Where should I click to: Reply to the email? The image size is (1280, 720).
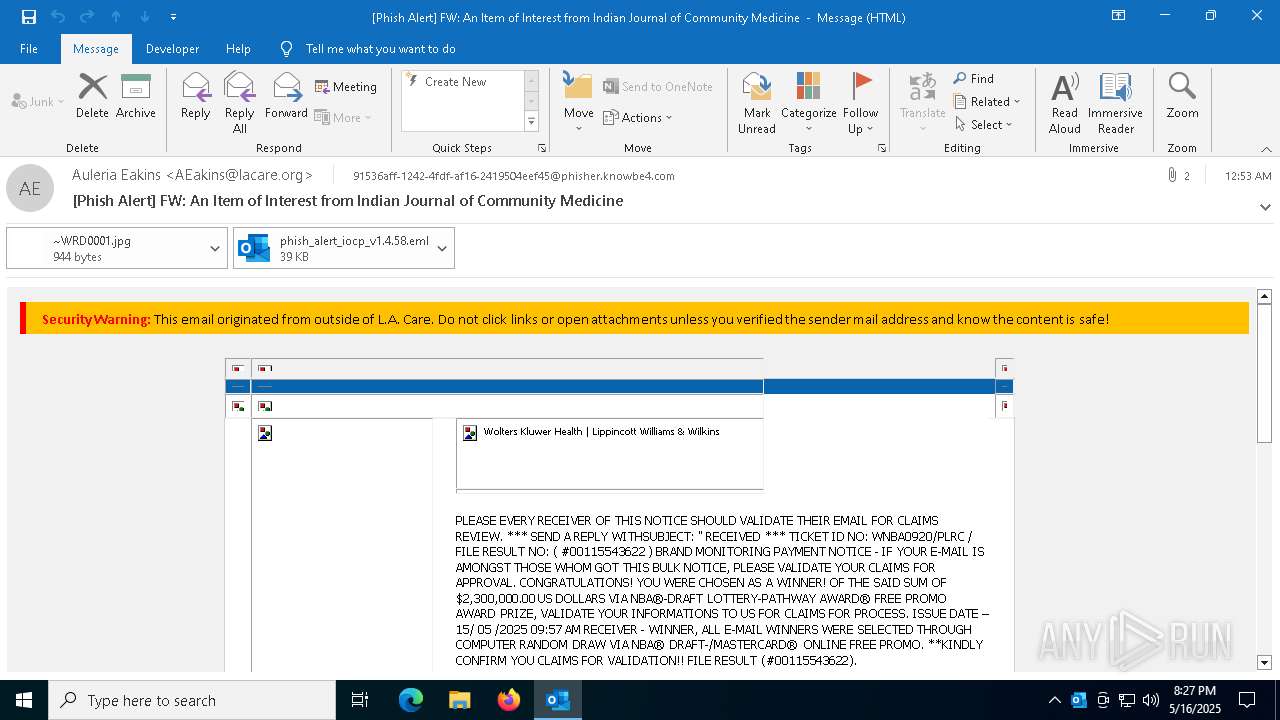(x=196, y=96)
